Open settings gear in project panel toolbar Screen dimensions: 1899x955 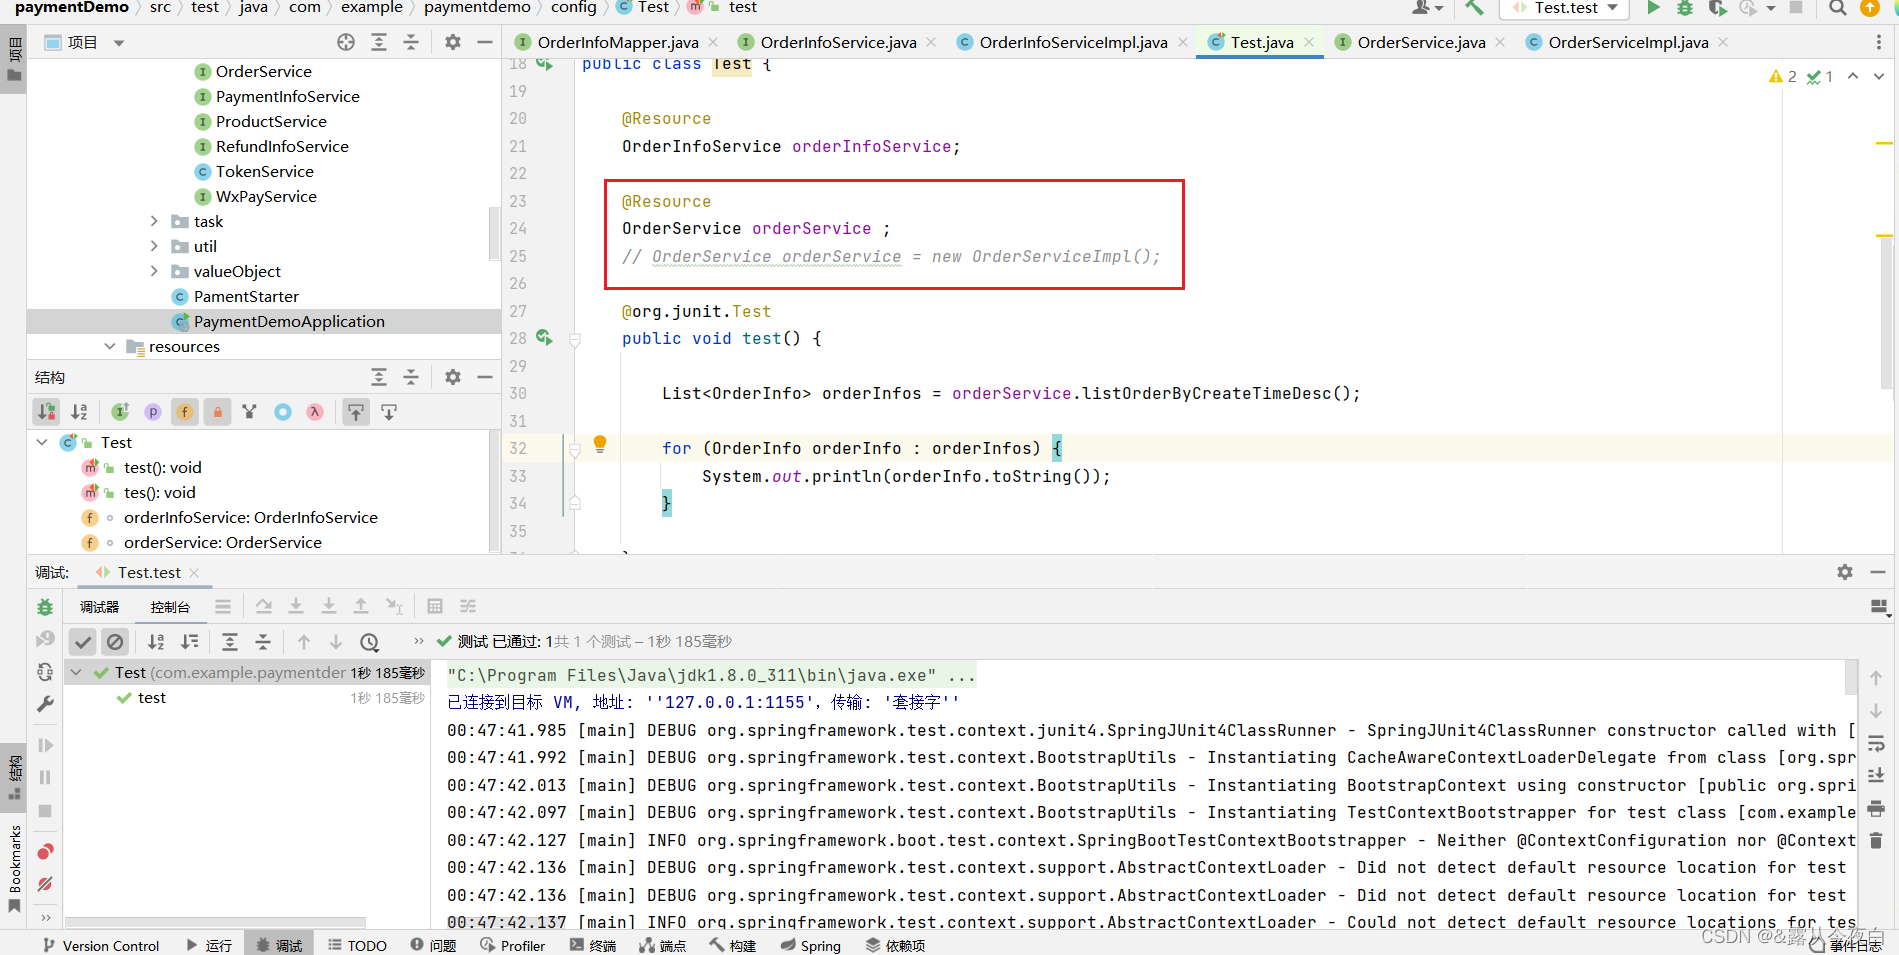tap(452, 42)
